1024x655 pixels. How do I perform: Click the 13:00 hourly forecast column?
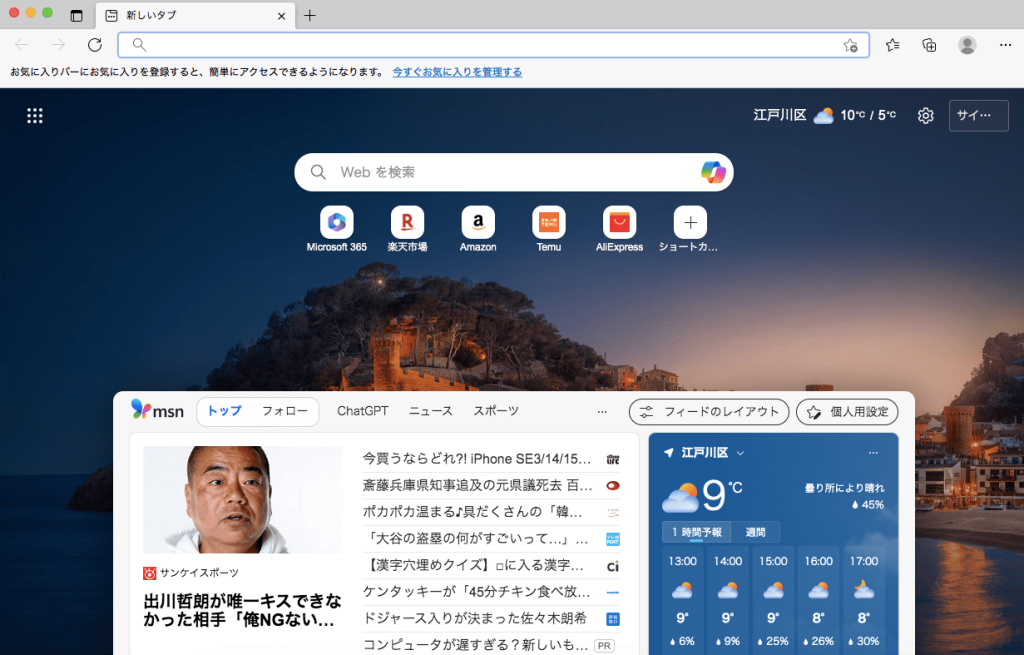click(x=682, y=601)
